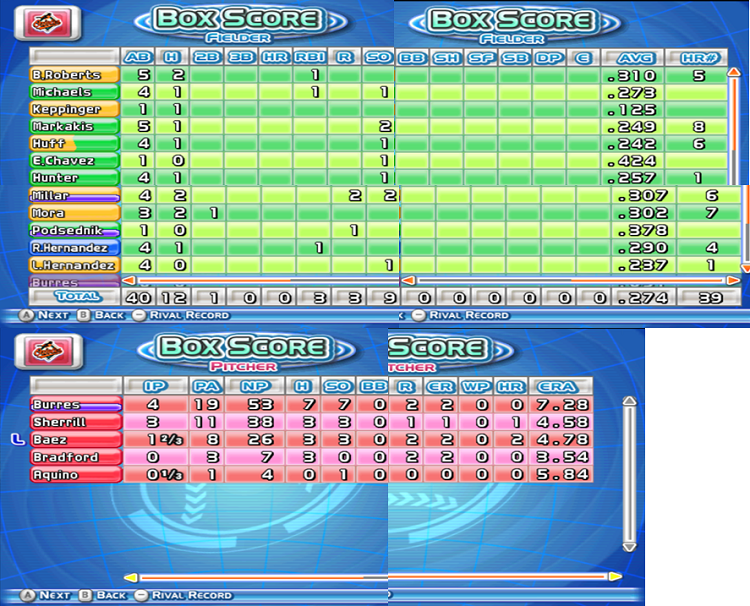Click the fielder vertical scrollbar track beside HR#

[734, 130]
